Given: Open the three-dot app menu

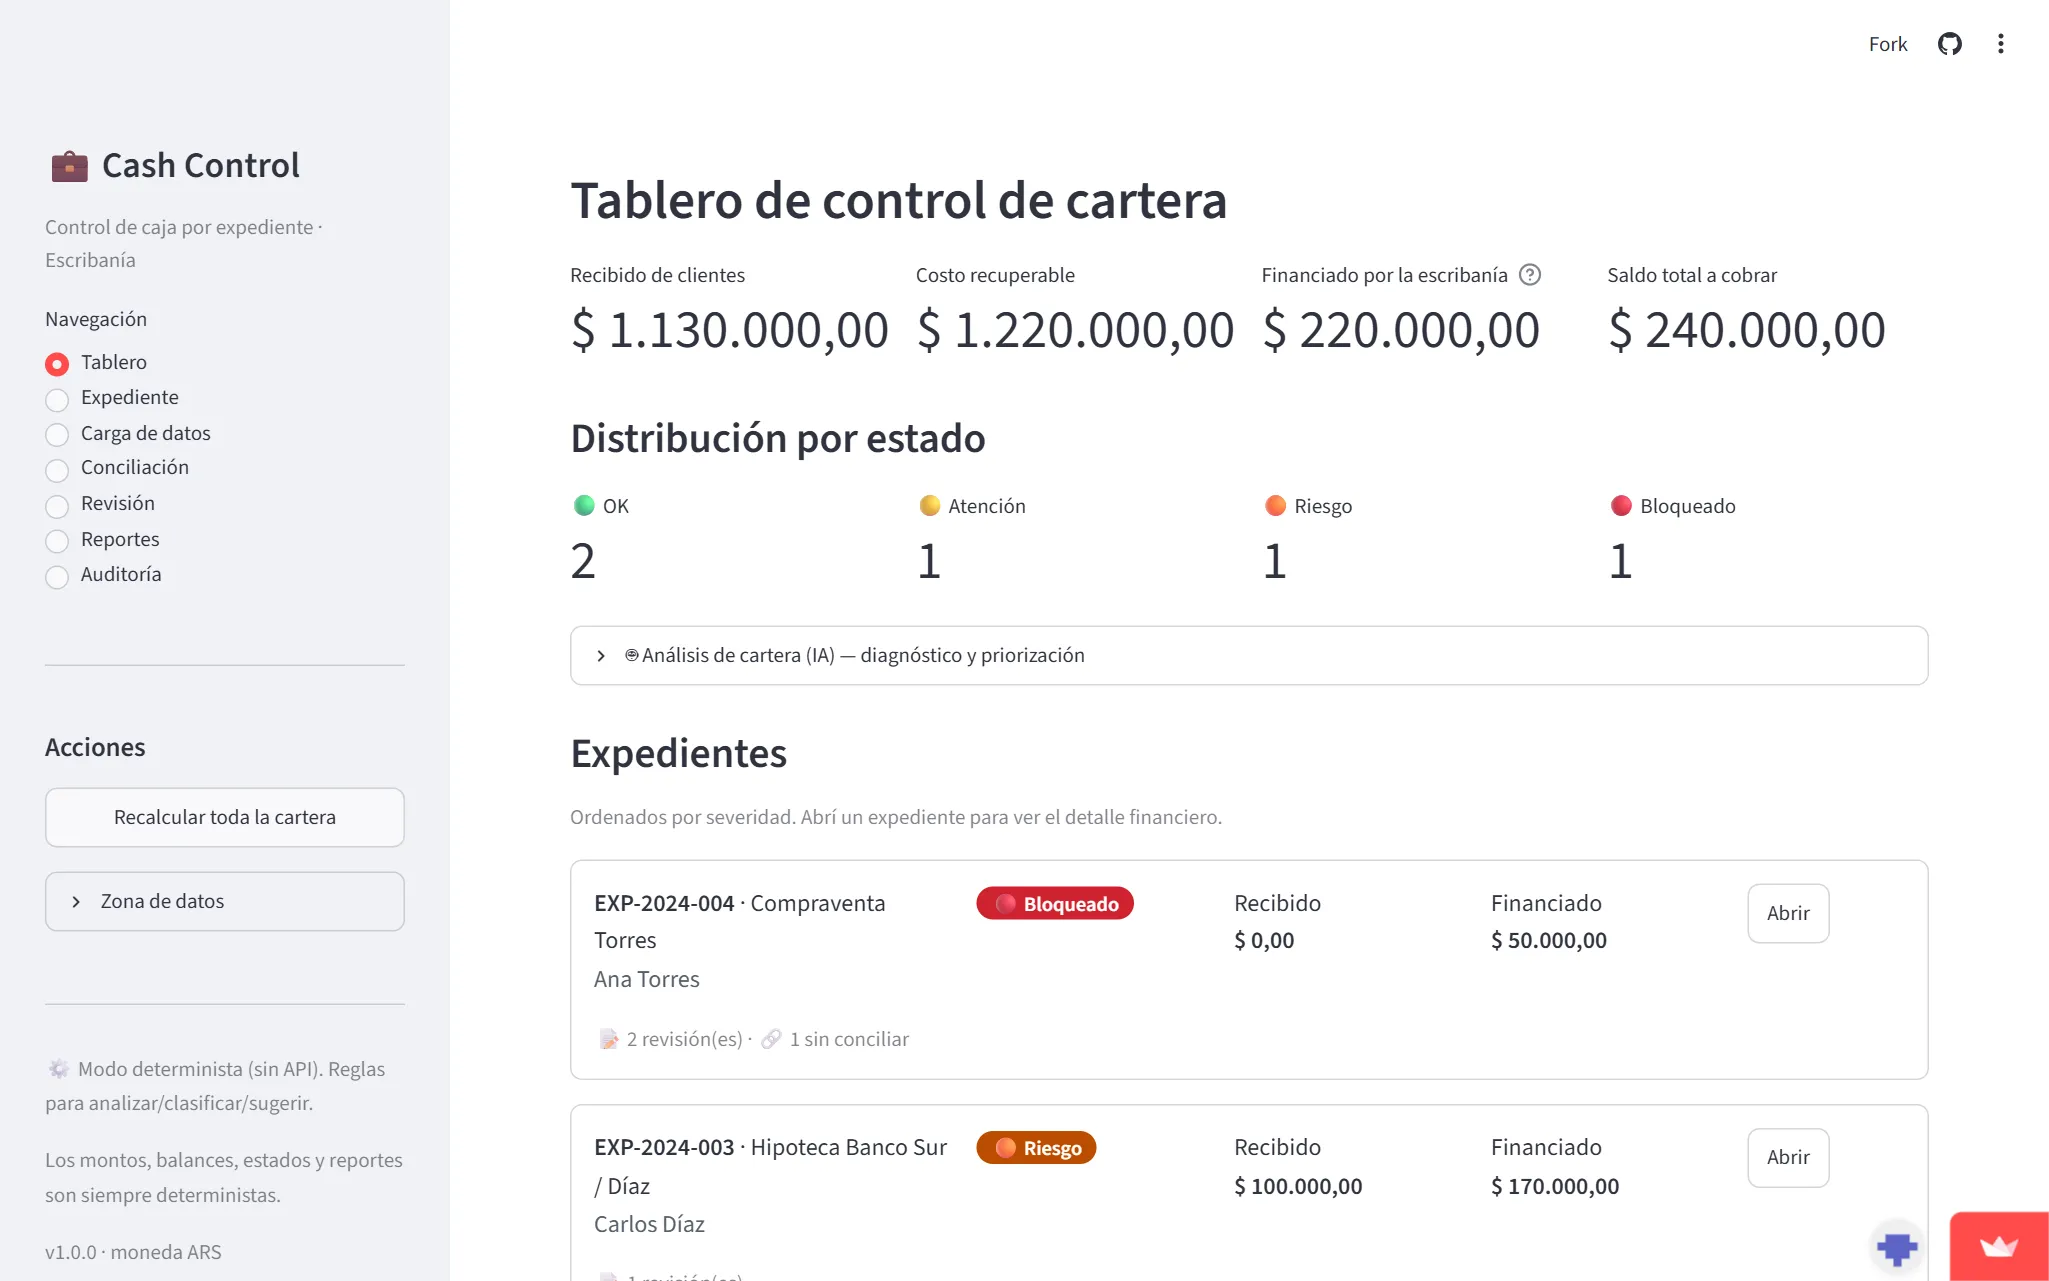Looking at the screenshot, I should click(x=2000, y=44).
